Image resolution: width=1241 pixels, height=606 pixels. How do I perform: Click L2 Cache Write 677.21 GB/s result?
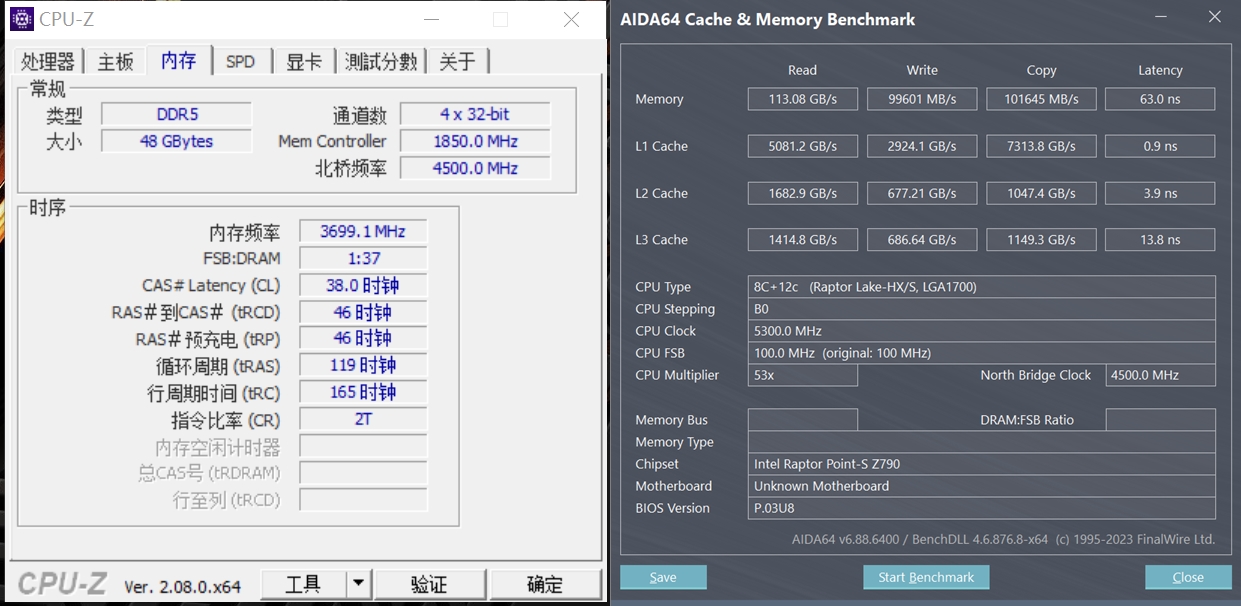[x=922, y=193]
